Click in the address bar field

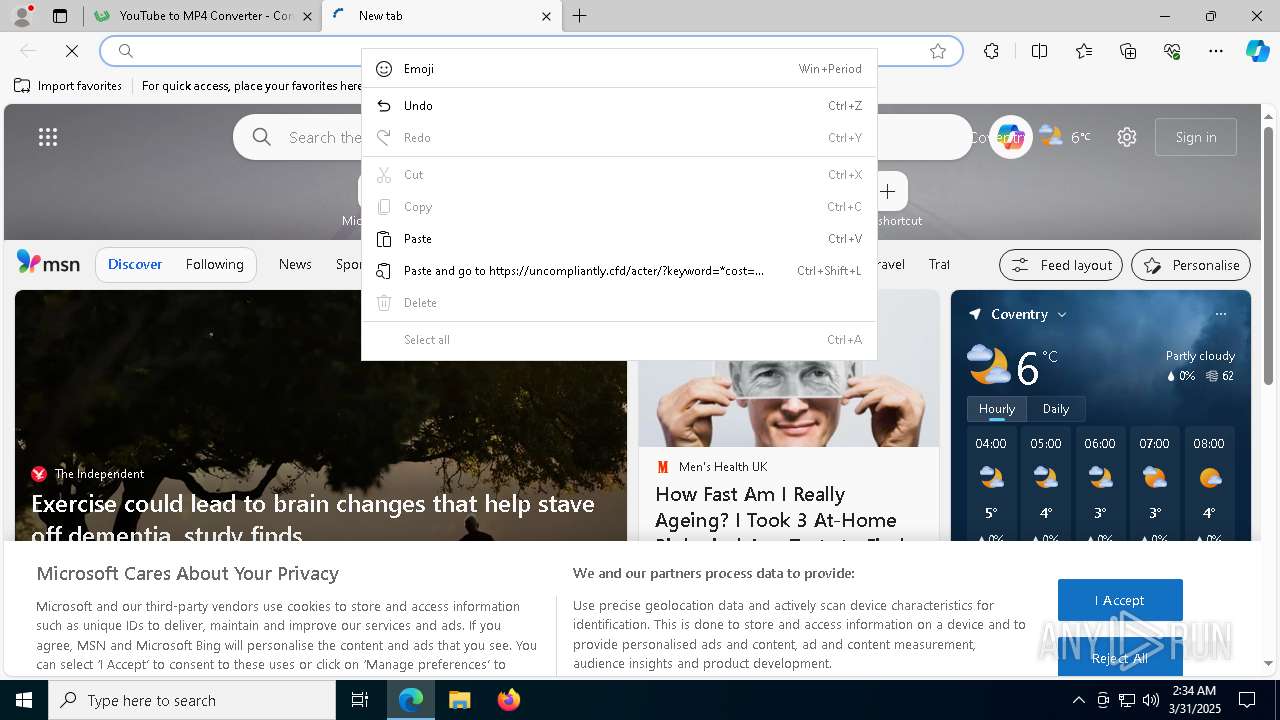(531, 51)
